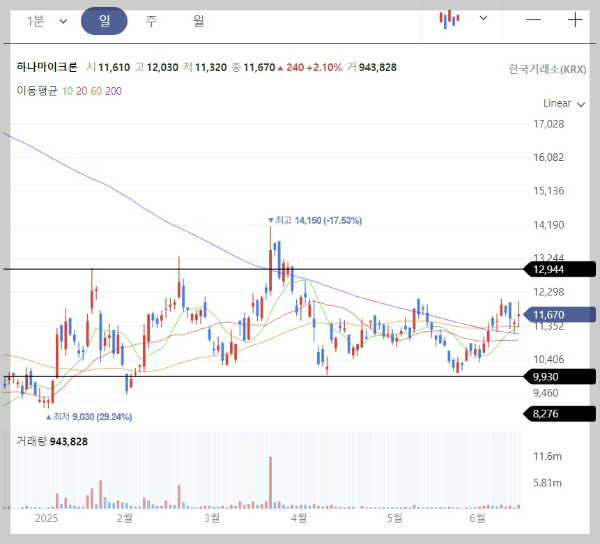Click the 12,298 price axis label
The height and width of the screenshot is (544, 600).
point(548,292)
